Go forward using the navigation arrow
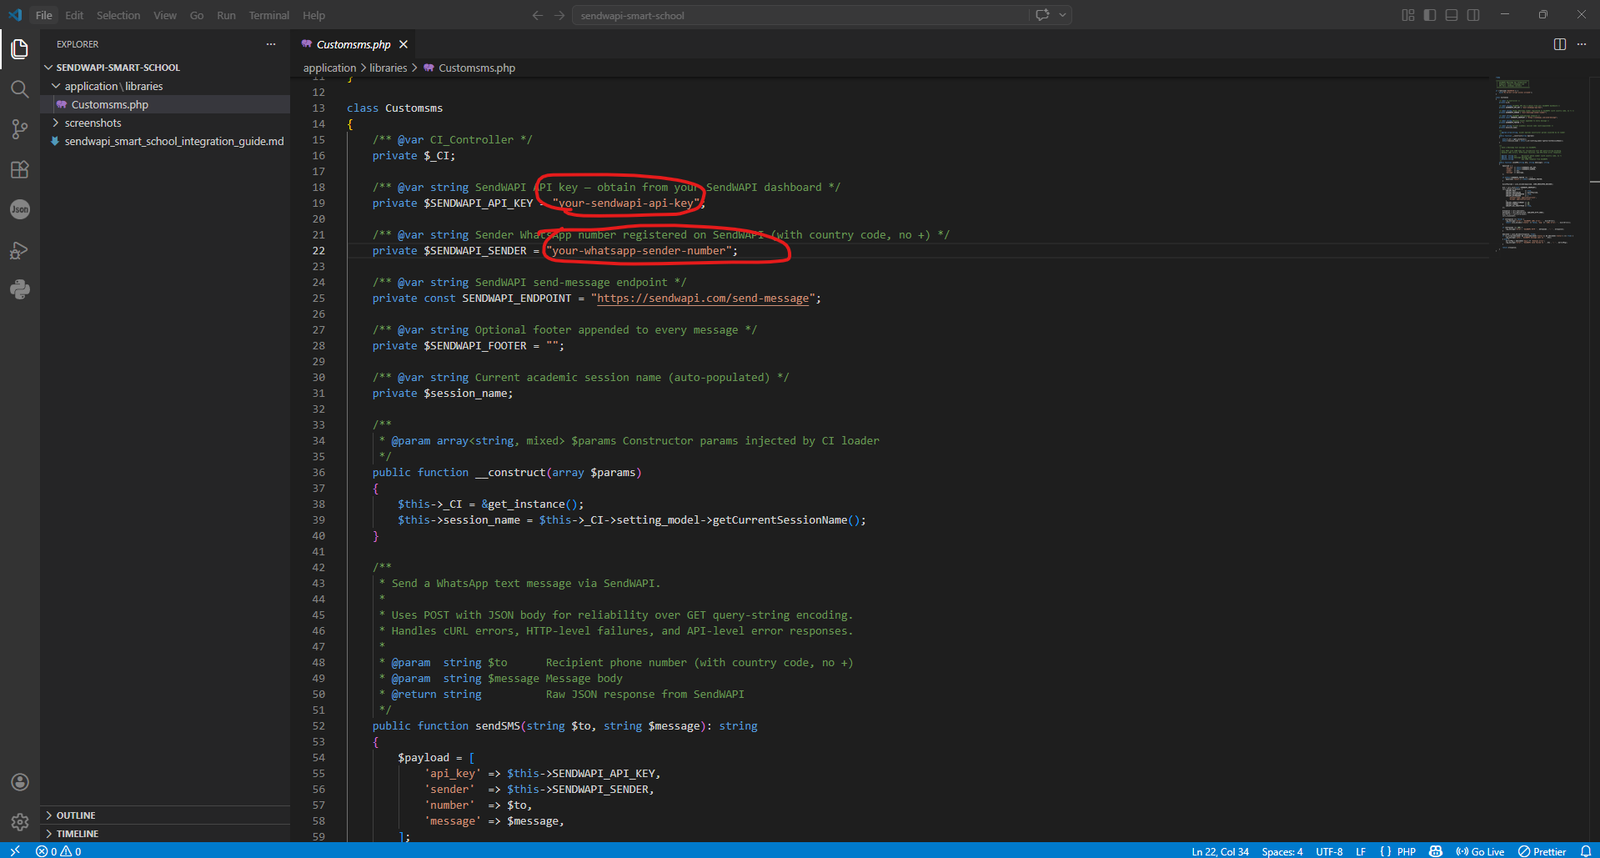The image size is (1600, 858). pyautogui.click(x=559, y=15)
